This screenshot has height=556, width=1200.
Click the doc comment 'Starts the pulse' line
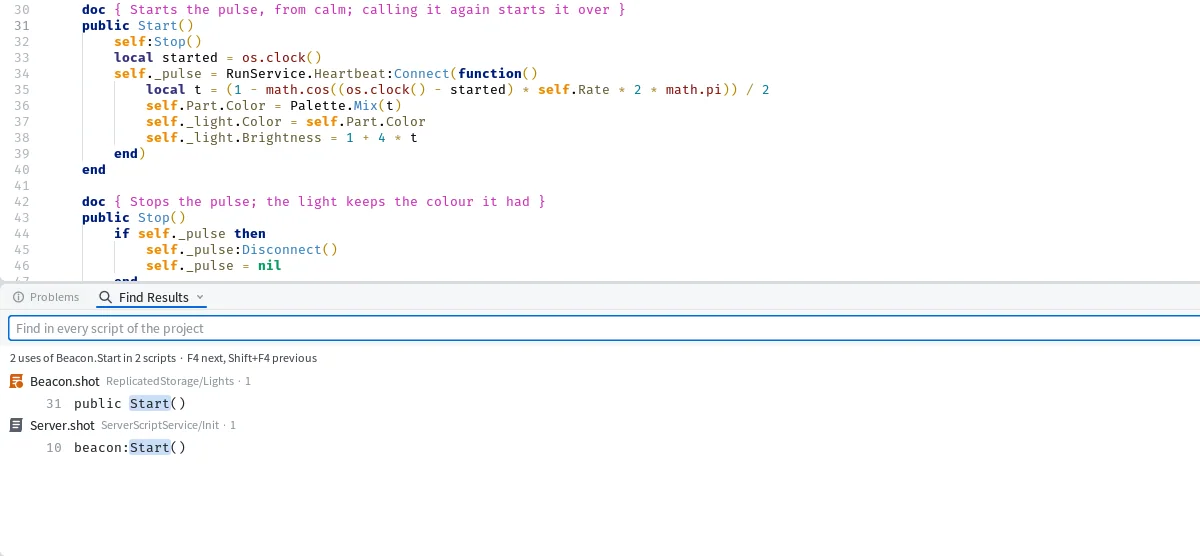tap(353, 9)
